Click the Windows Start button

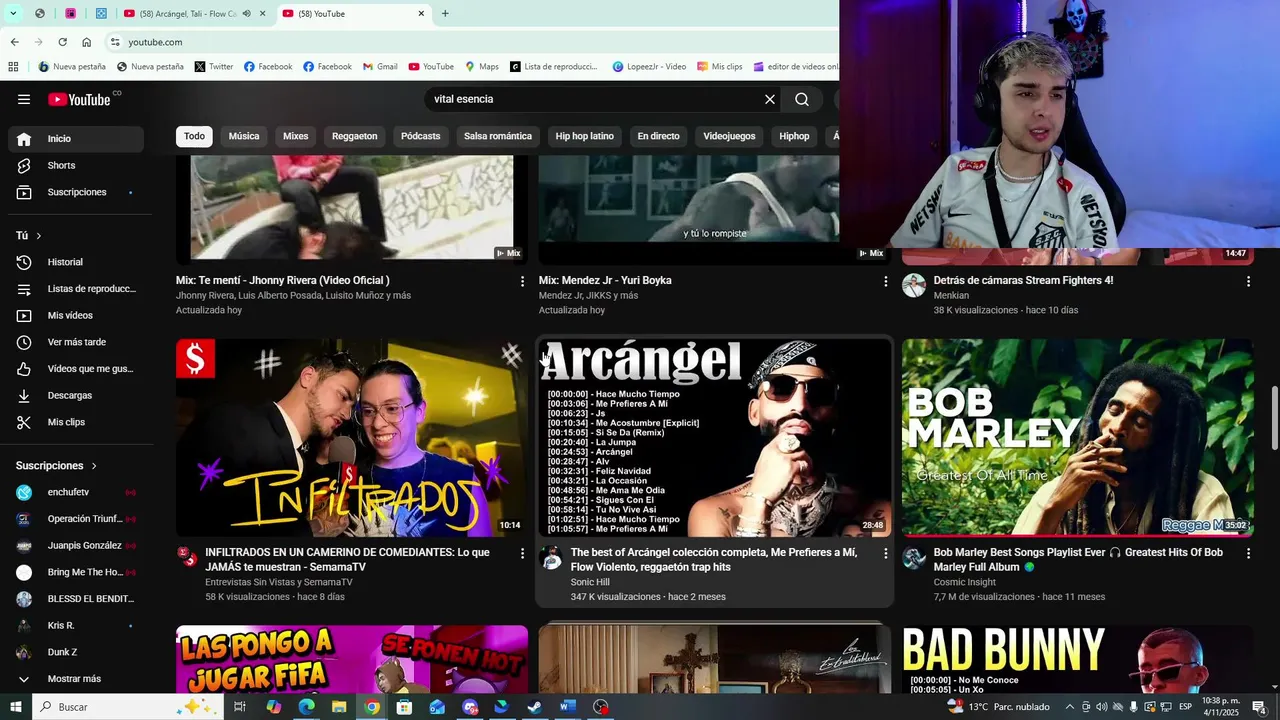point(16,707)
